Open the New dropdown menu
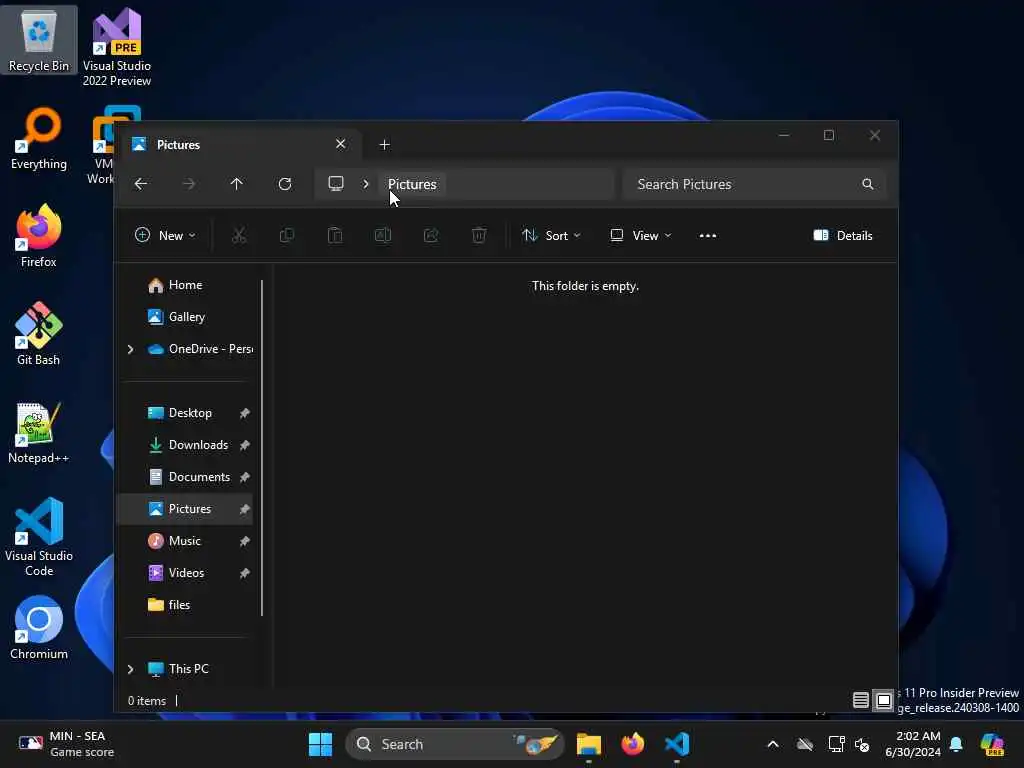Image resolution: width=1024 pixels, height=768 pixels. tap(165, 236)
